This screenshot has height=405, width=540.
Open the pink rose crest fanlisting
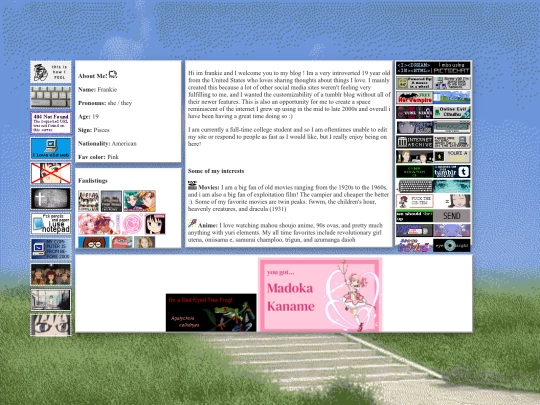pos(133,224)
